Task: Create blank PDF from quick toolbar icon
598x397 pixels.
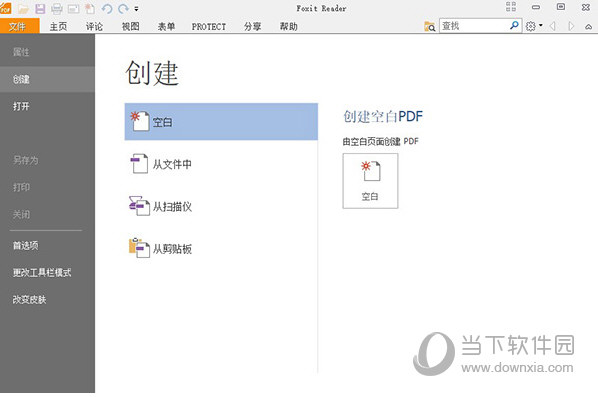Action: [x=90, y=8]
